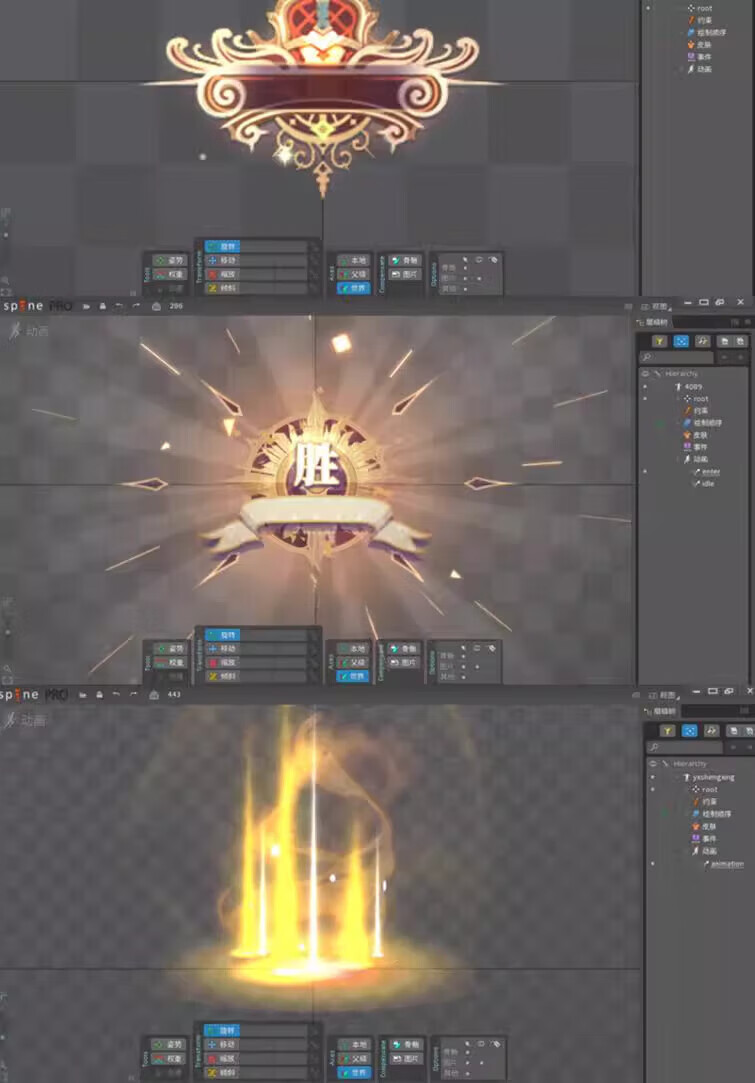Viewport: 755px width, 1083px height.
Task: Select enter animation in 4089 tree
Action: click(x=707, y=472)
